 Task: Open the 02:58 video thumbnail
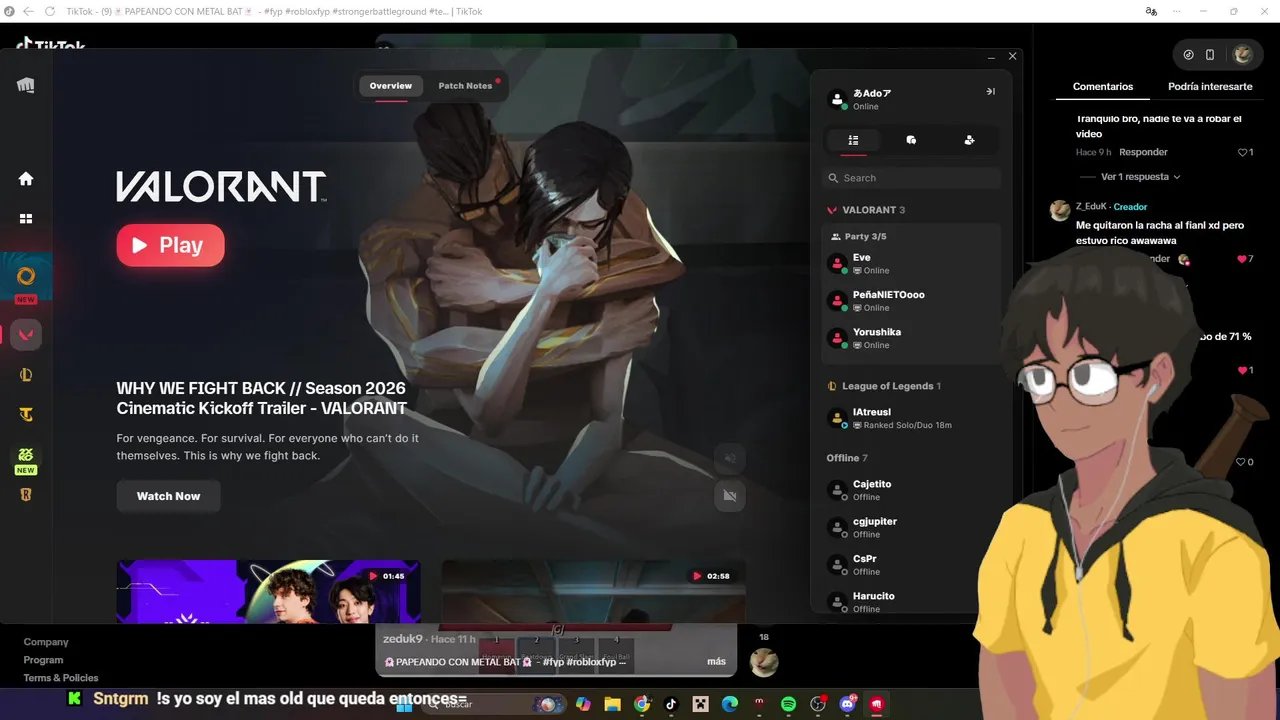tap(594, 592)
